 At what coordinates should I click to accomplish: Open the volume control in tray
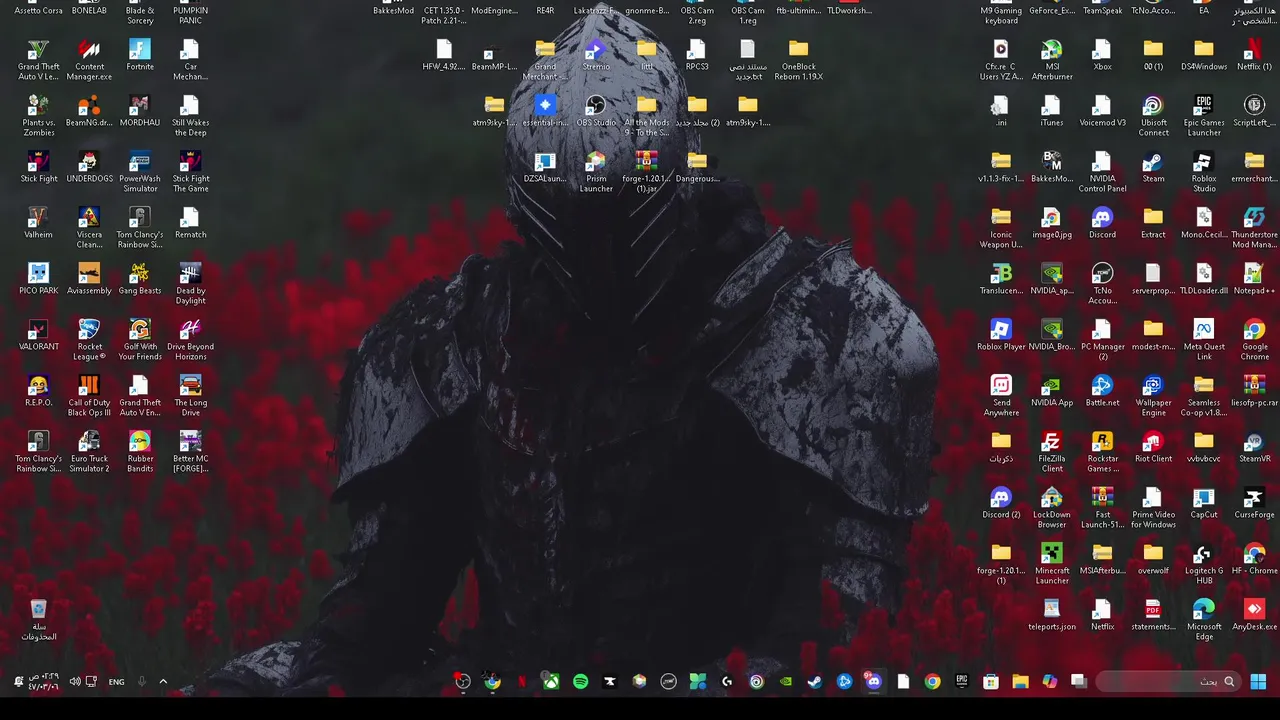[74, 682]
